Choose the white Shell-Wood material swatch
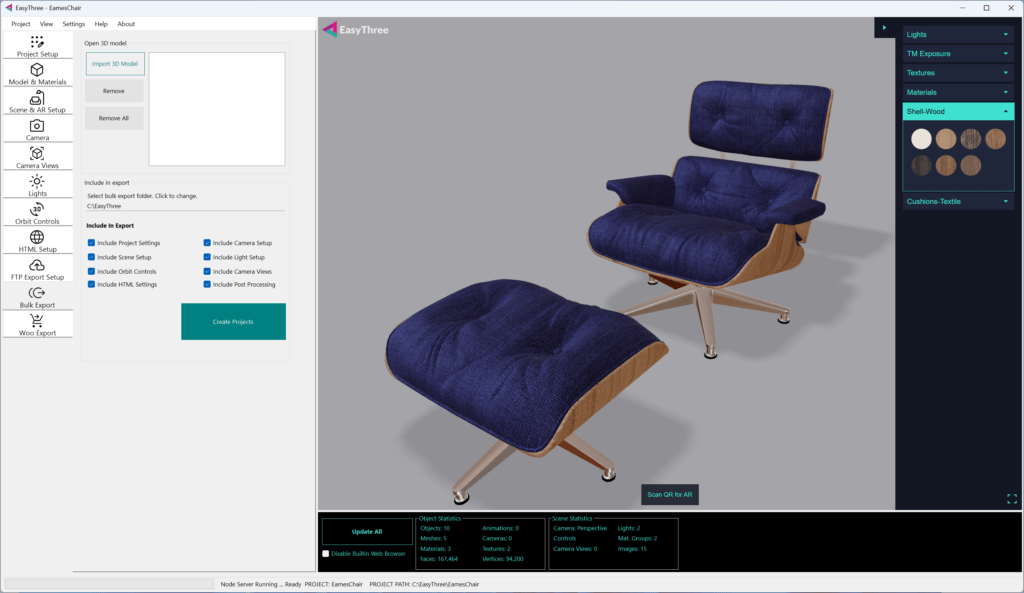 tap(920, 139)
